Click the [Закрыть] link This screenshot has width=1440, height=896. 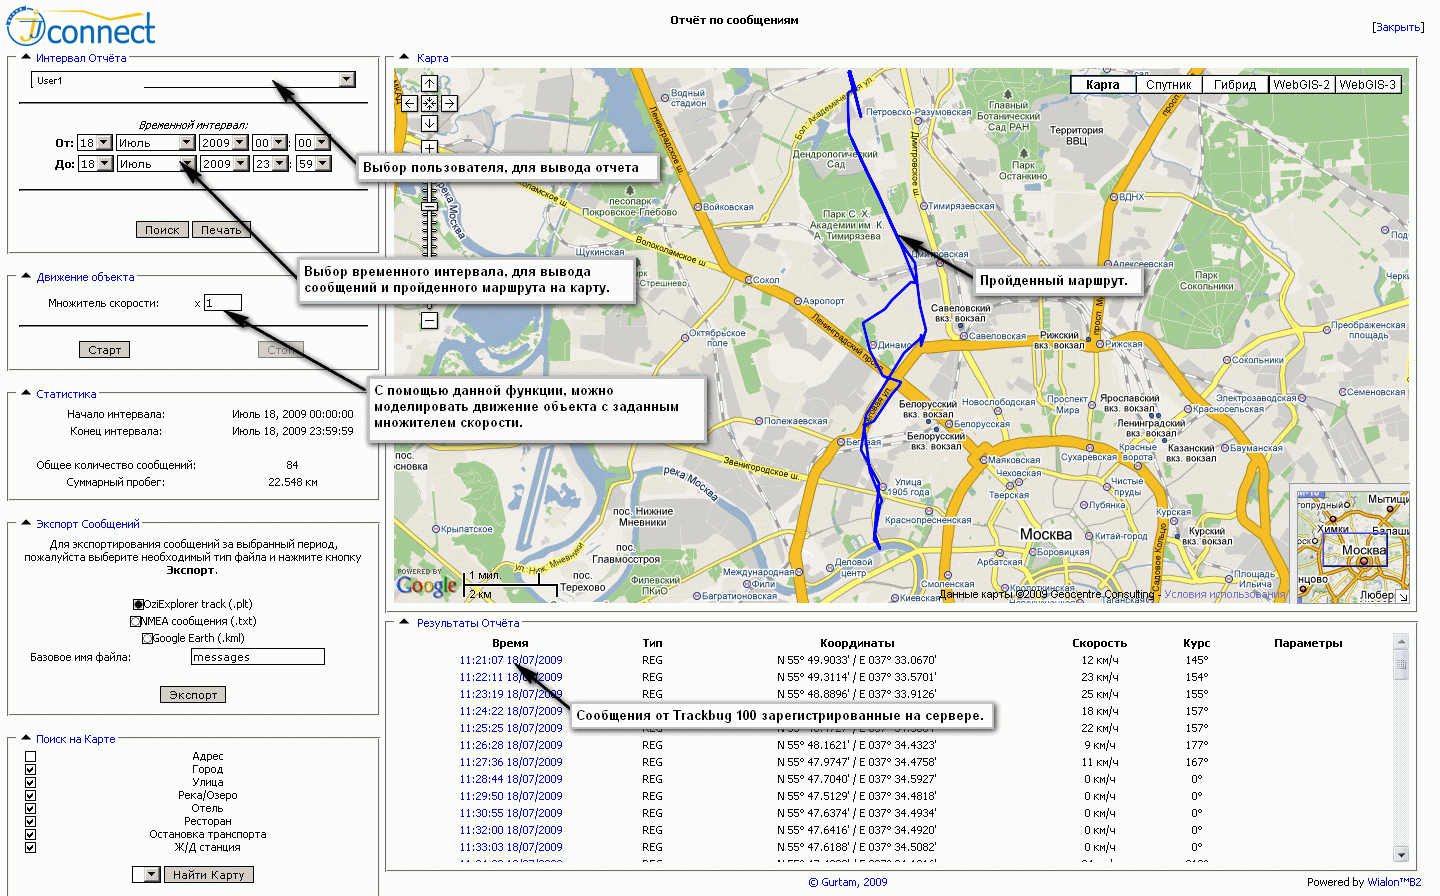(1398, 27)
